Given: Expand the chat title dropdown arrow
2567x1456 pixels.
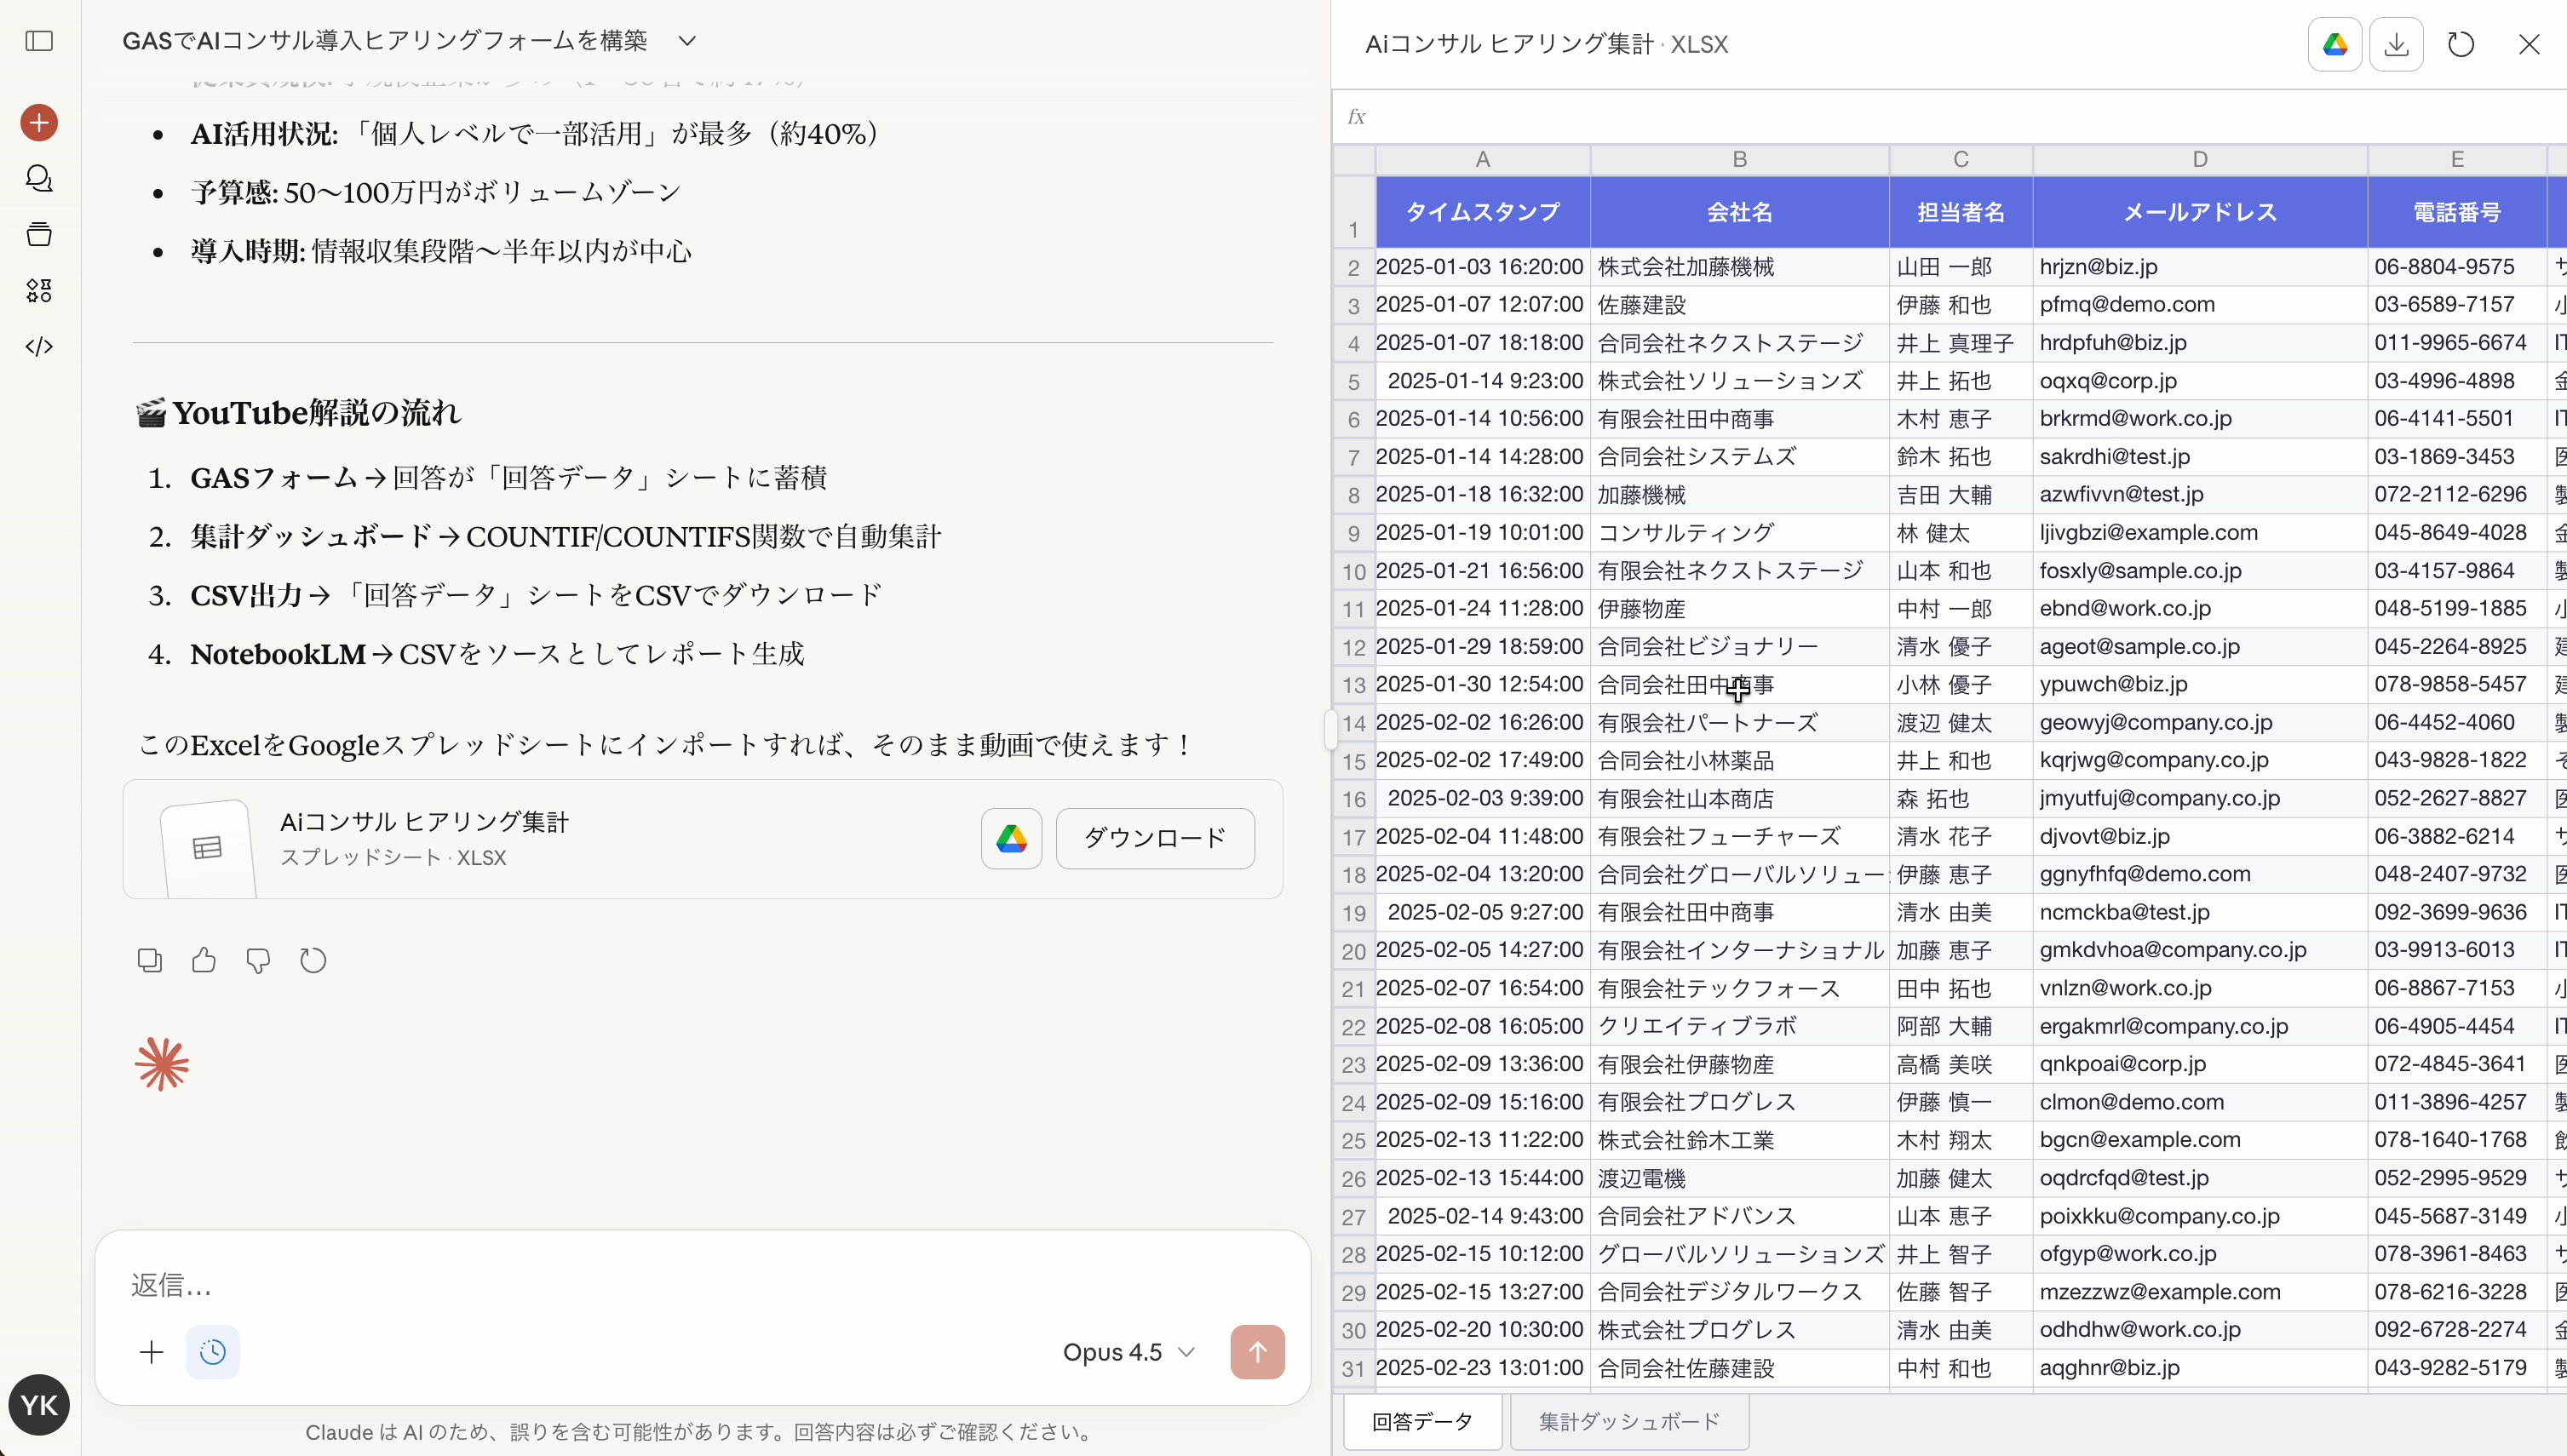Looking at the screenshot, I should click(x=686, y=41).
